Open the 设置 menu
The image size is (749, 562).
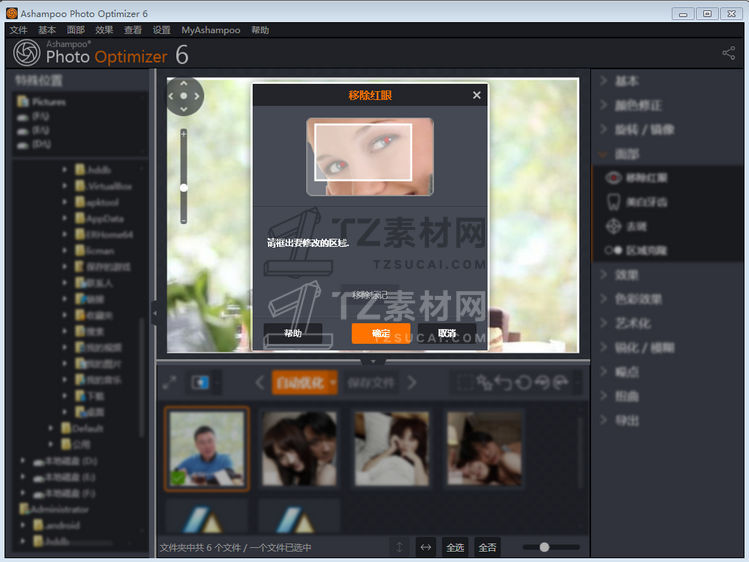coord(161,30)
